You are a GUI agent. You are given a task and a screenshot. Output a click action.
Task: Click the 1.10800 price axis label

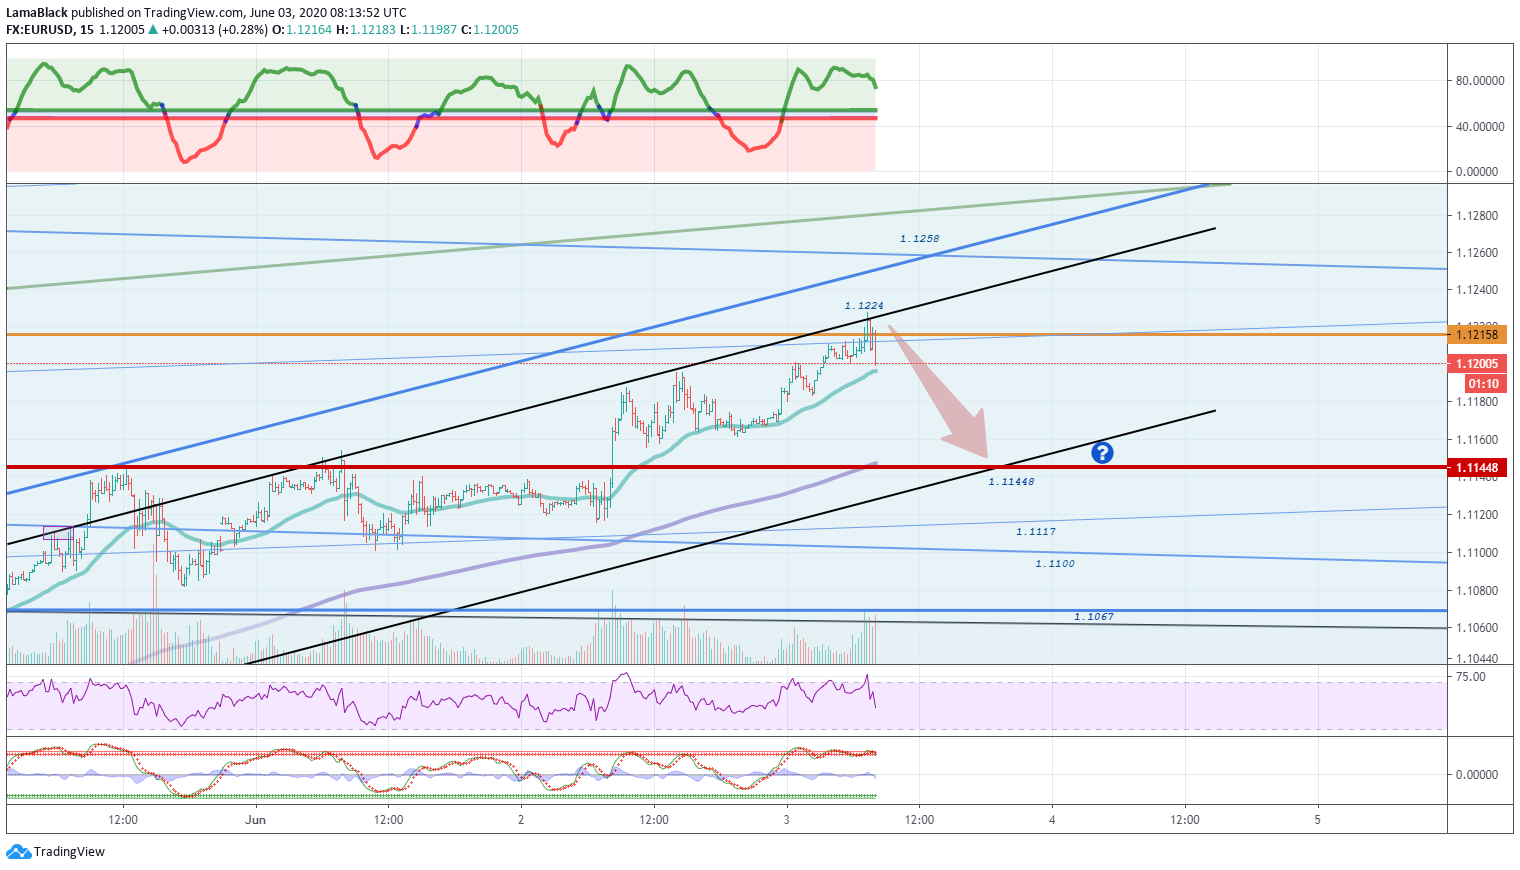coord(1477,591)
